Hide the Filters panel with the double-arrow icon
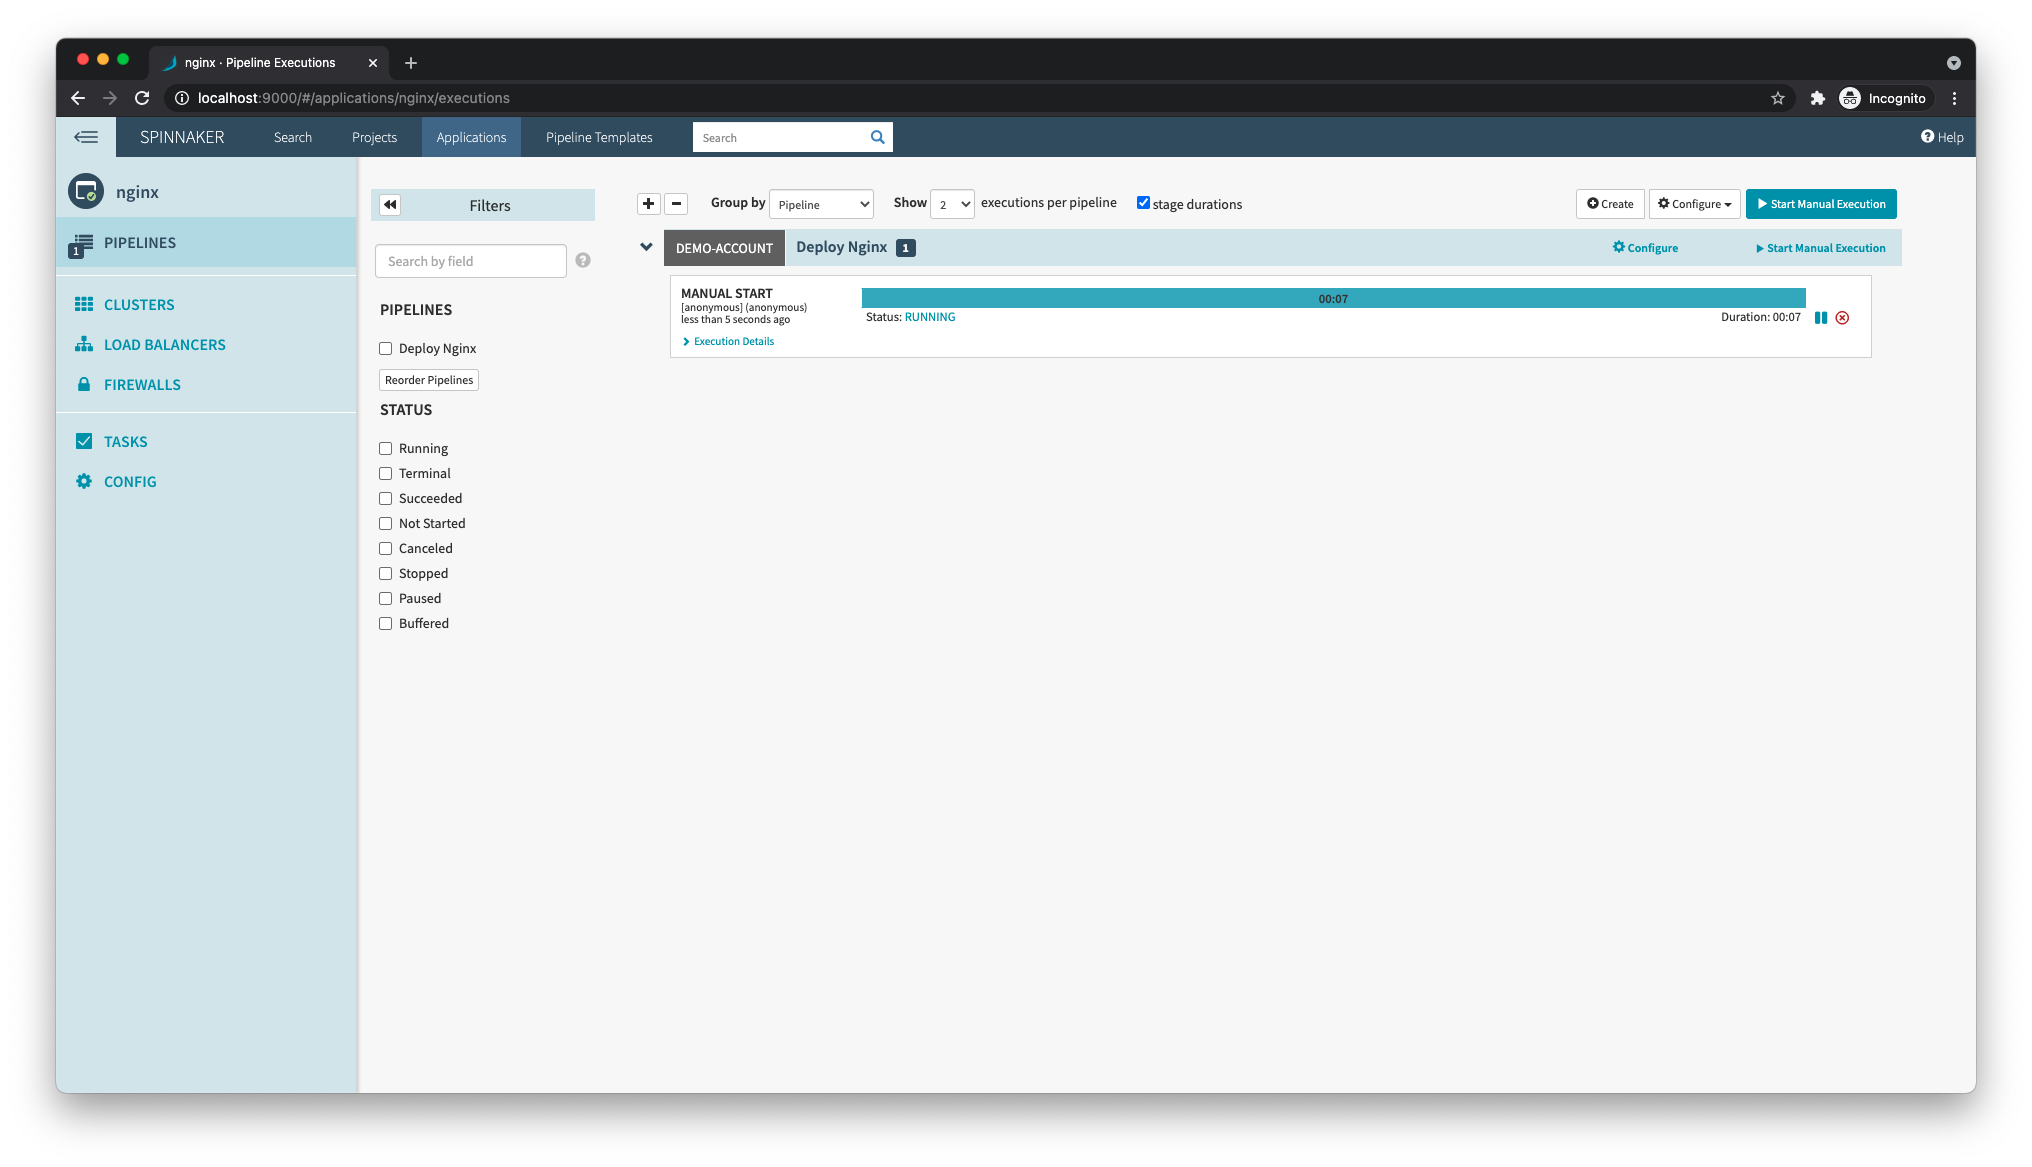The height and width of the screenshot is (1167, 2032). pyautogui.click(x=390, y=205)
